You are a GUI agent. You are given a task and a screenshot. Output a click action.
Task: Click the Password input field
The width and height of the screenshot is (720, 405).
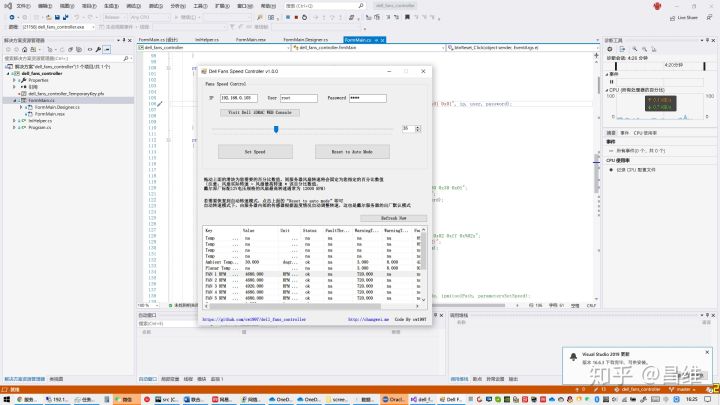click(367, 98)
